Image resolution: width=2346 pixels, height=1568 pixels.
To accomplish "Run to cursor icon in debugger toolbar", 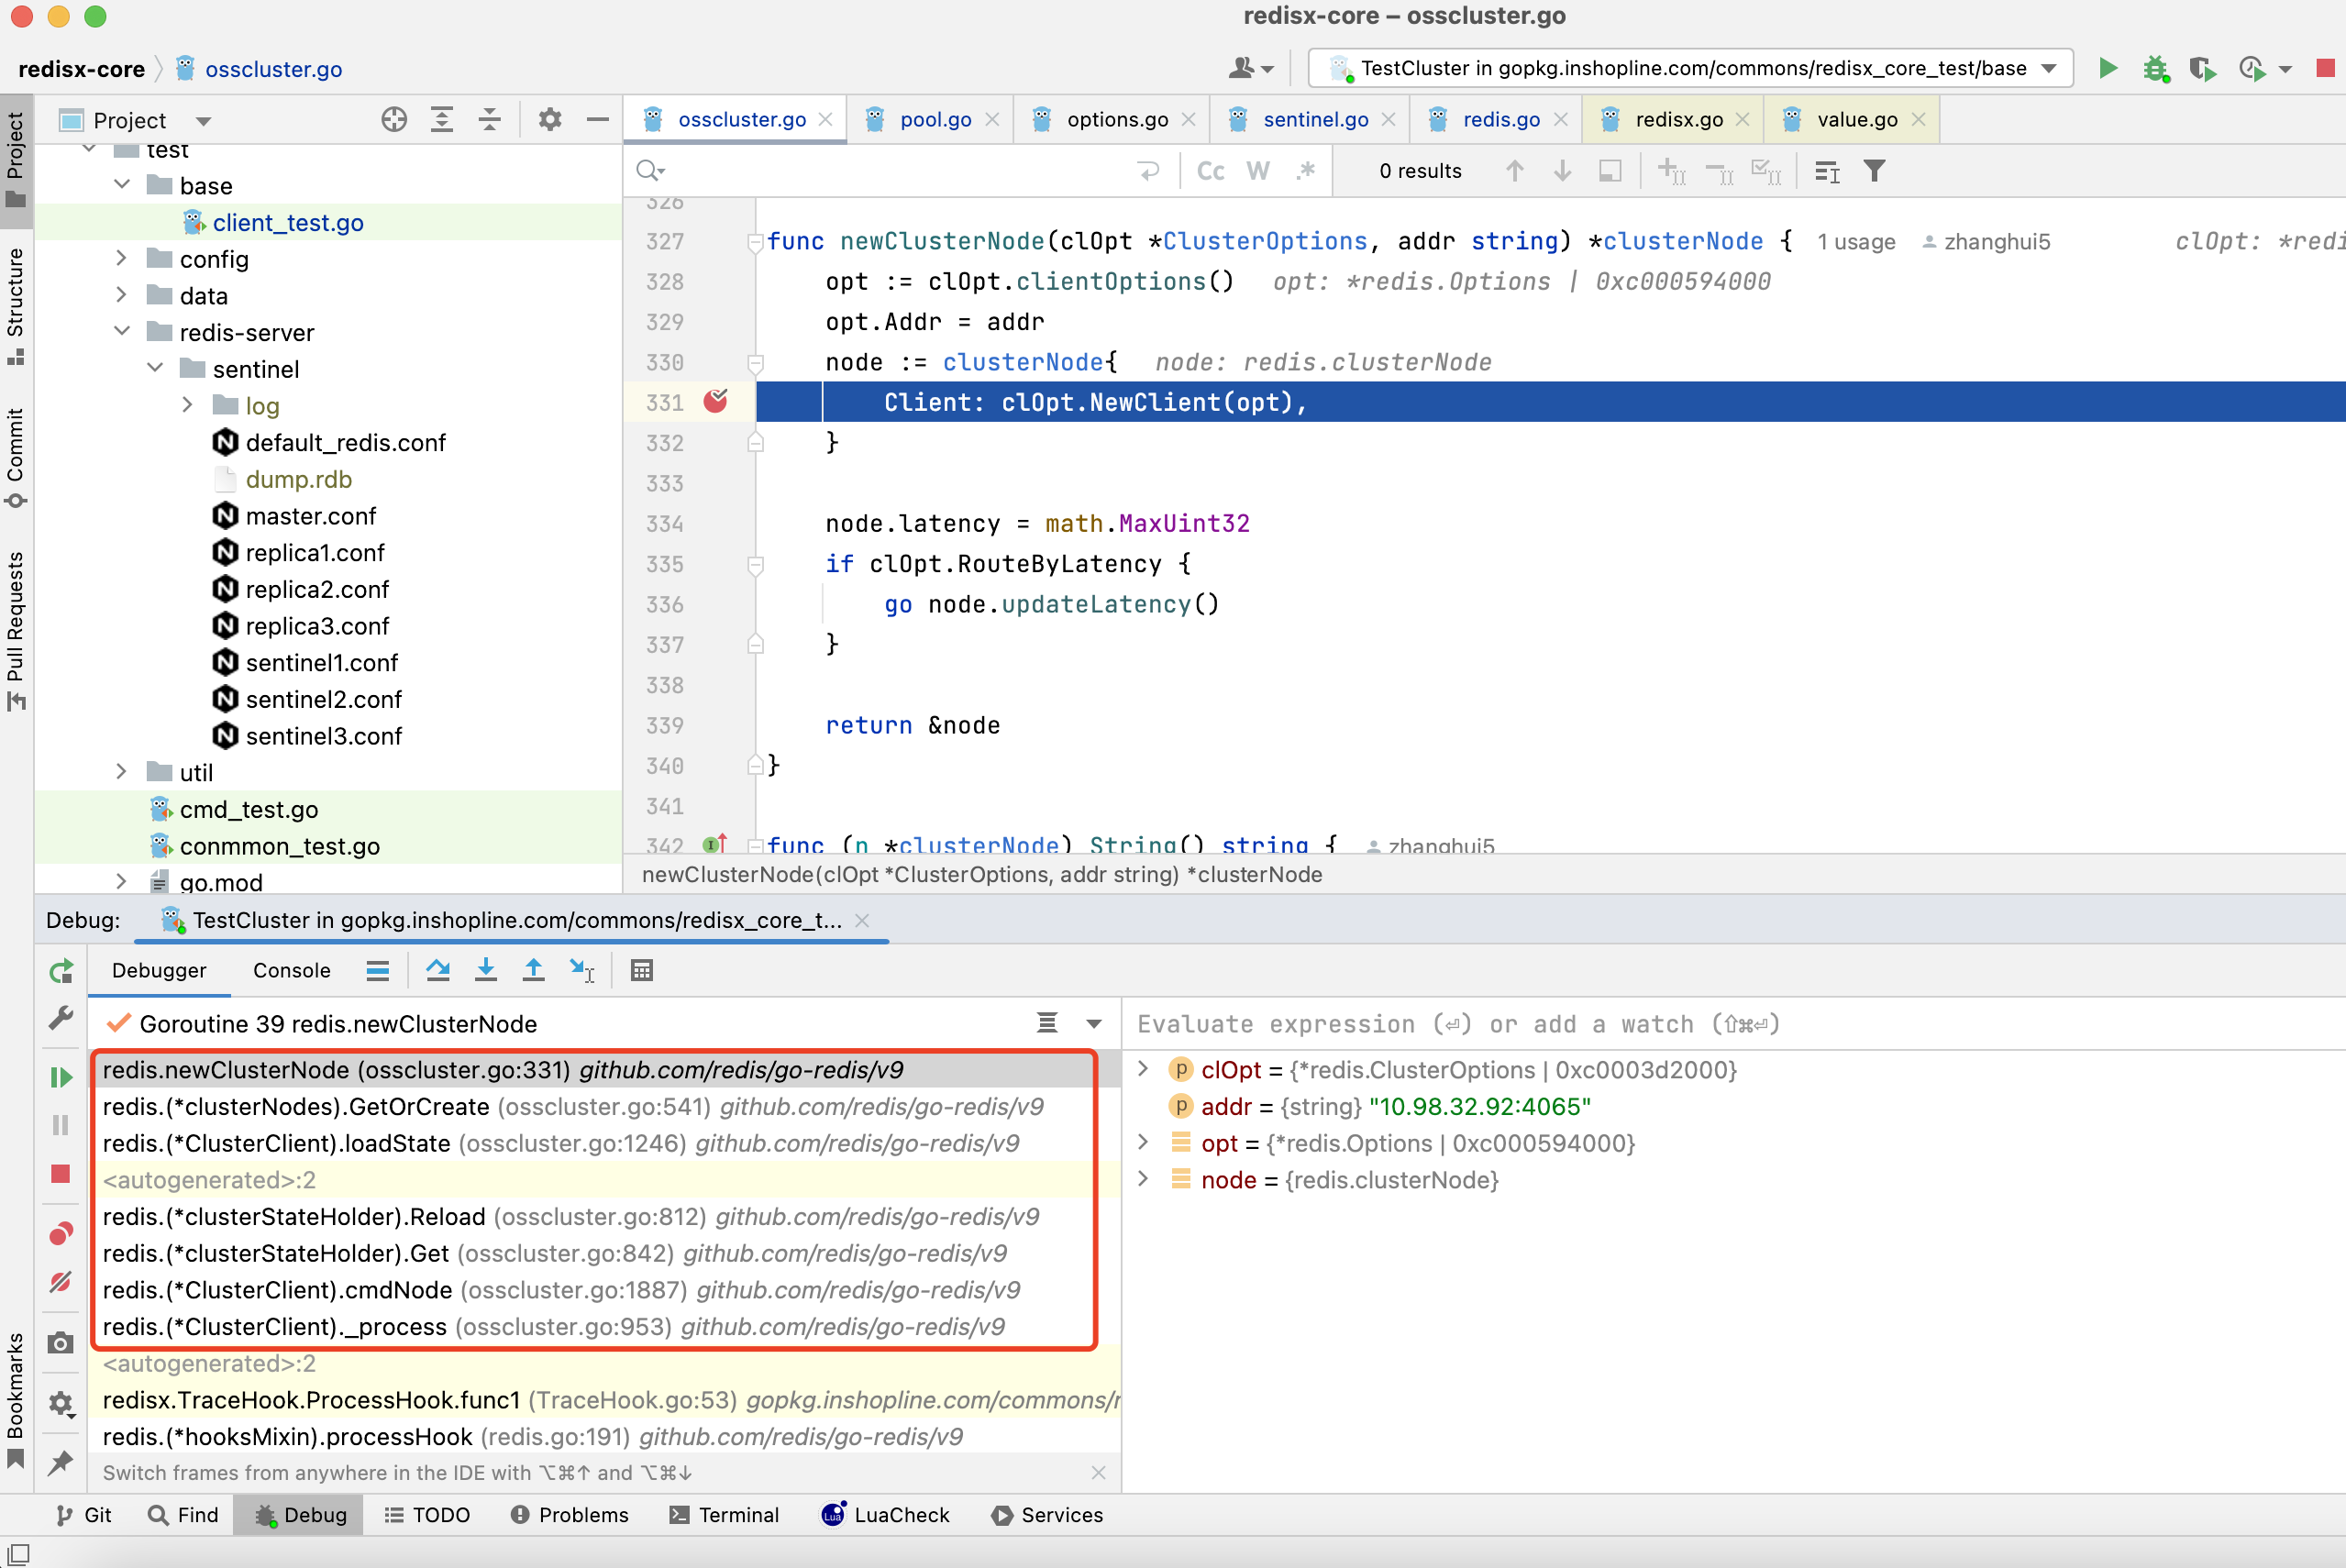I will pyautogui.click(x=582, y=970).
